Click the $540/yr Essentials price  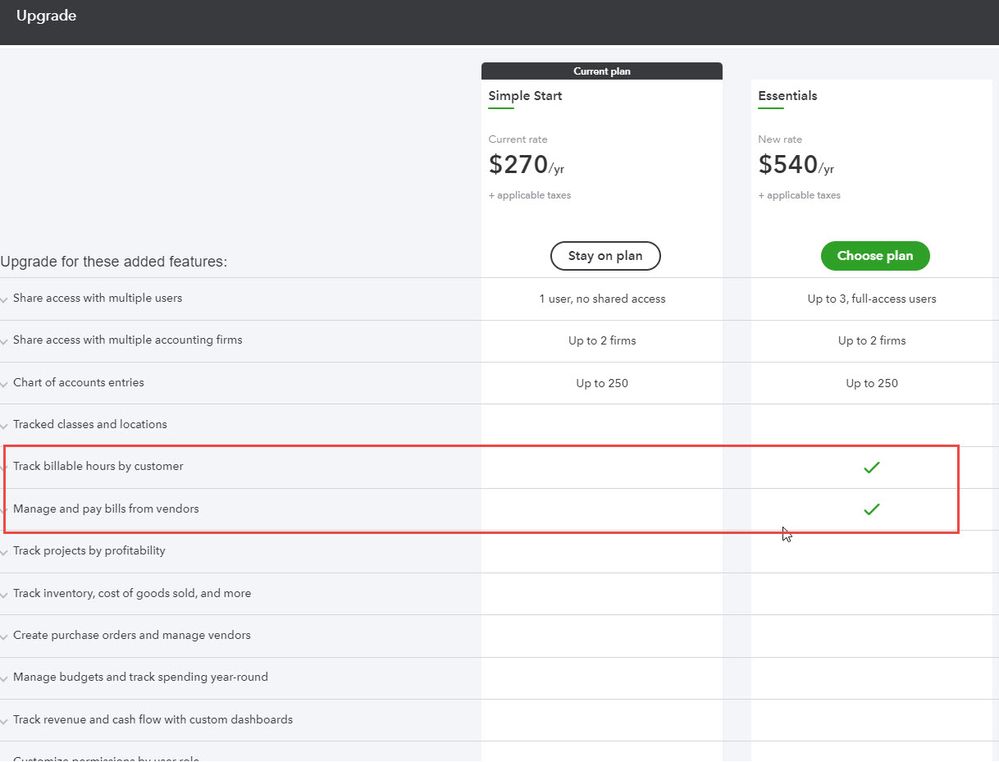point(796,165)
